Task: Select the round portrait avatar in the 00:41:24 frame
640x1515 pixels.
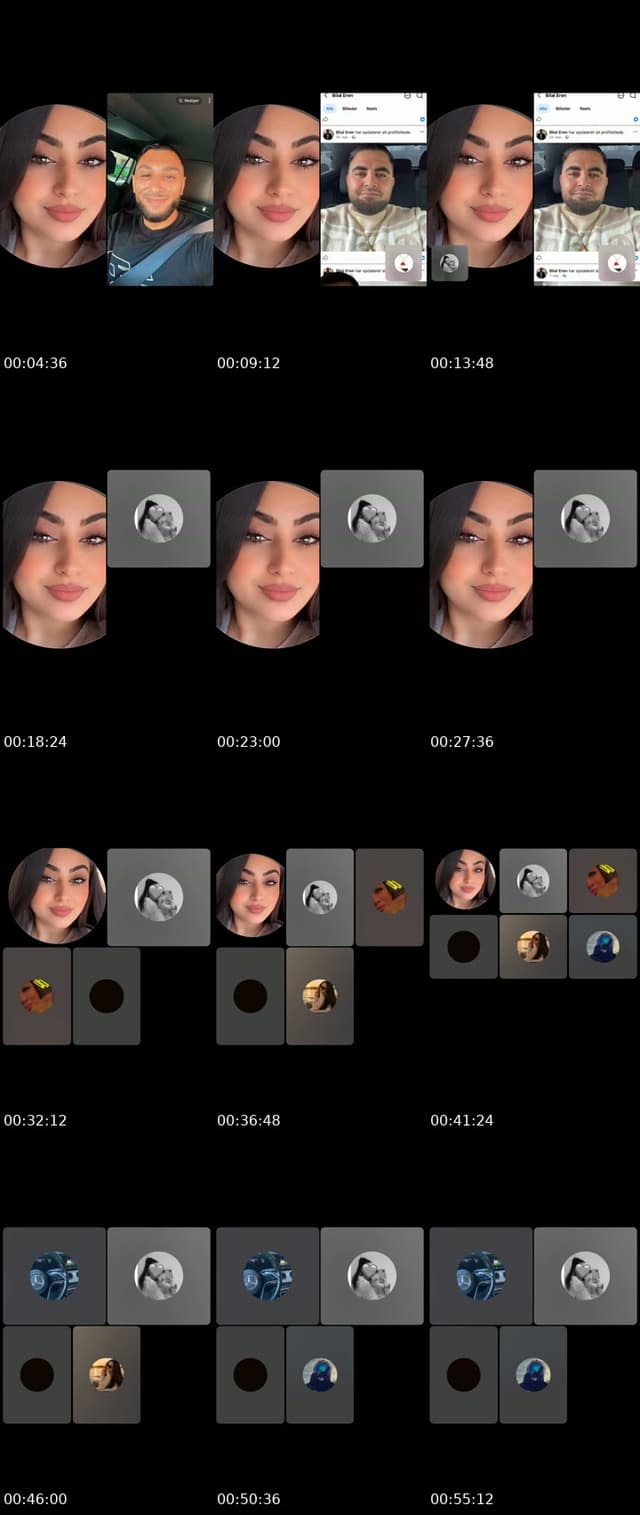Action: pyautogui.click(x=465, y=879)
